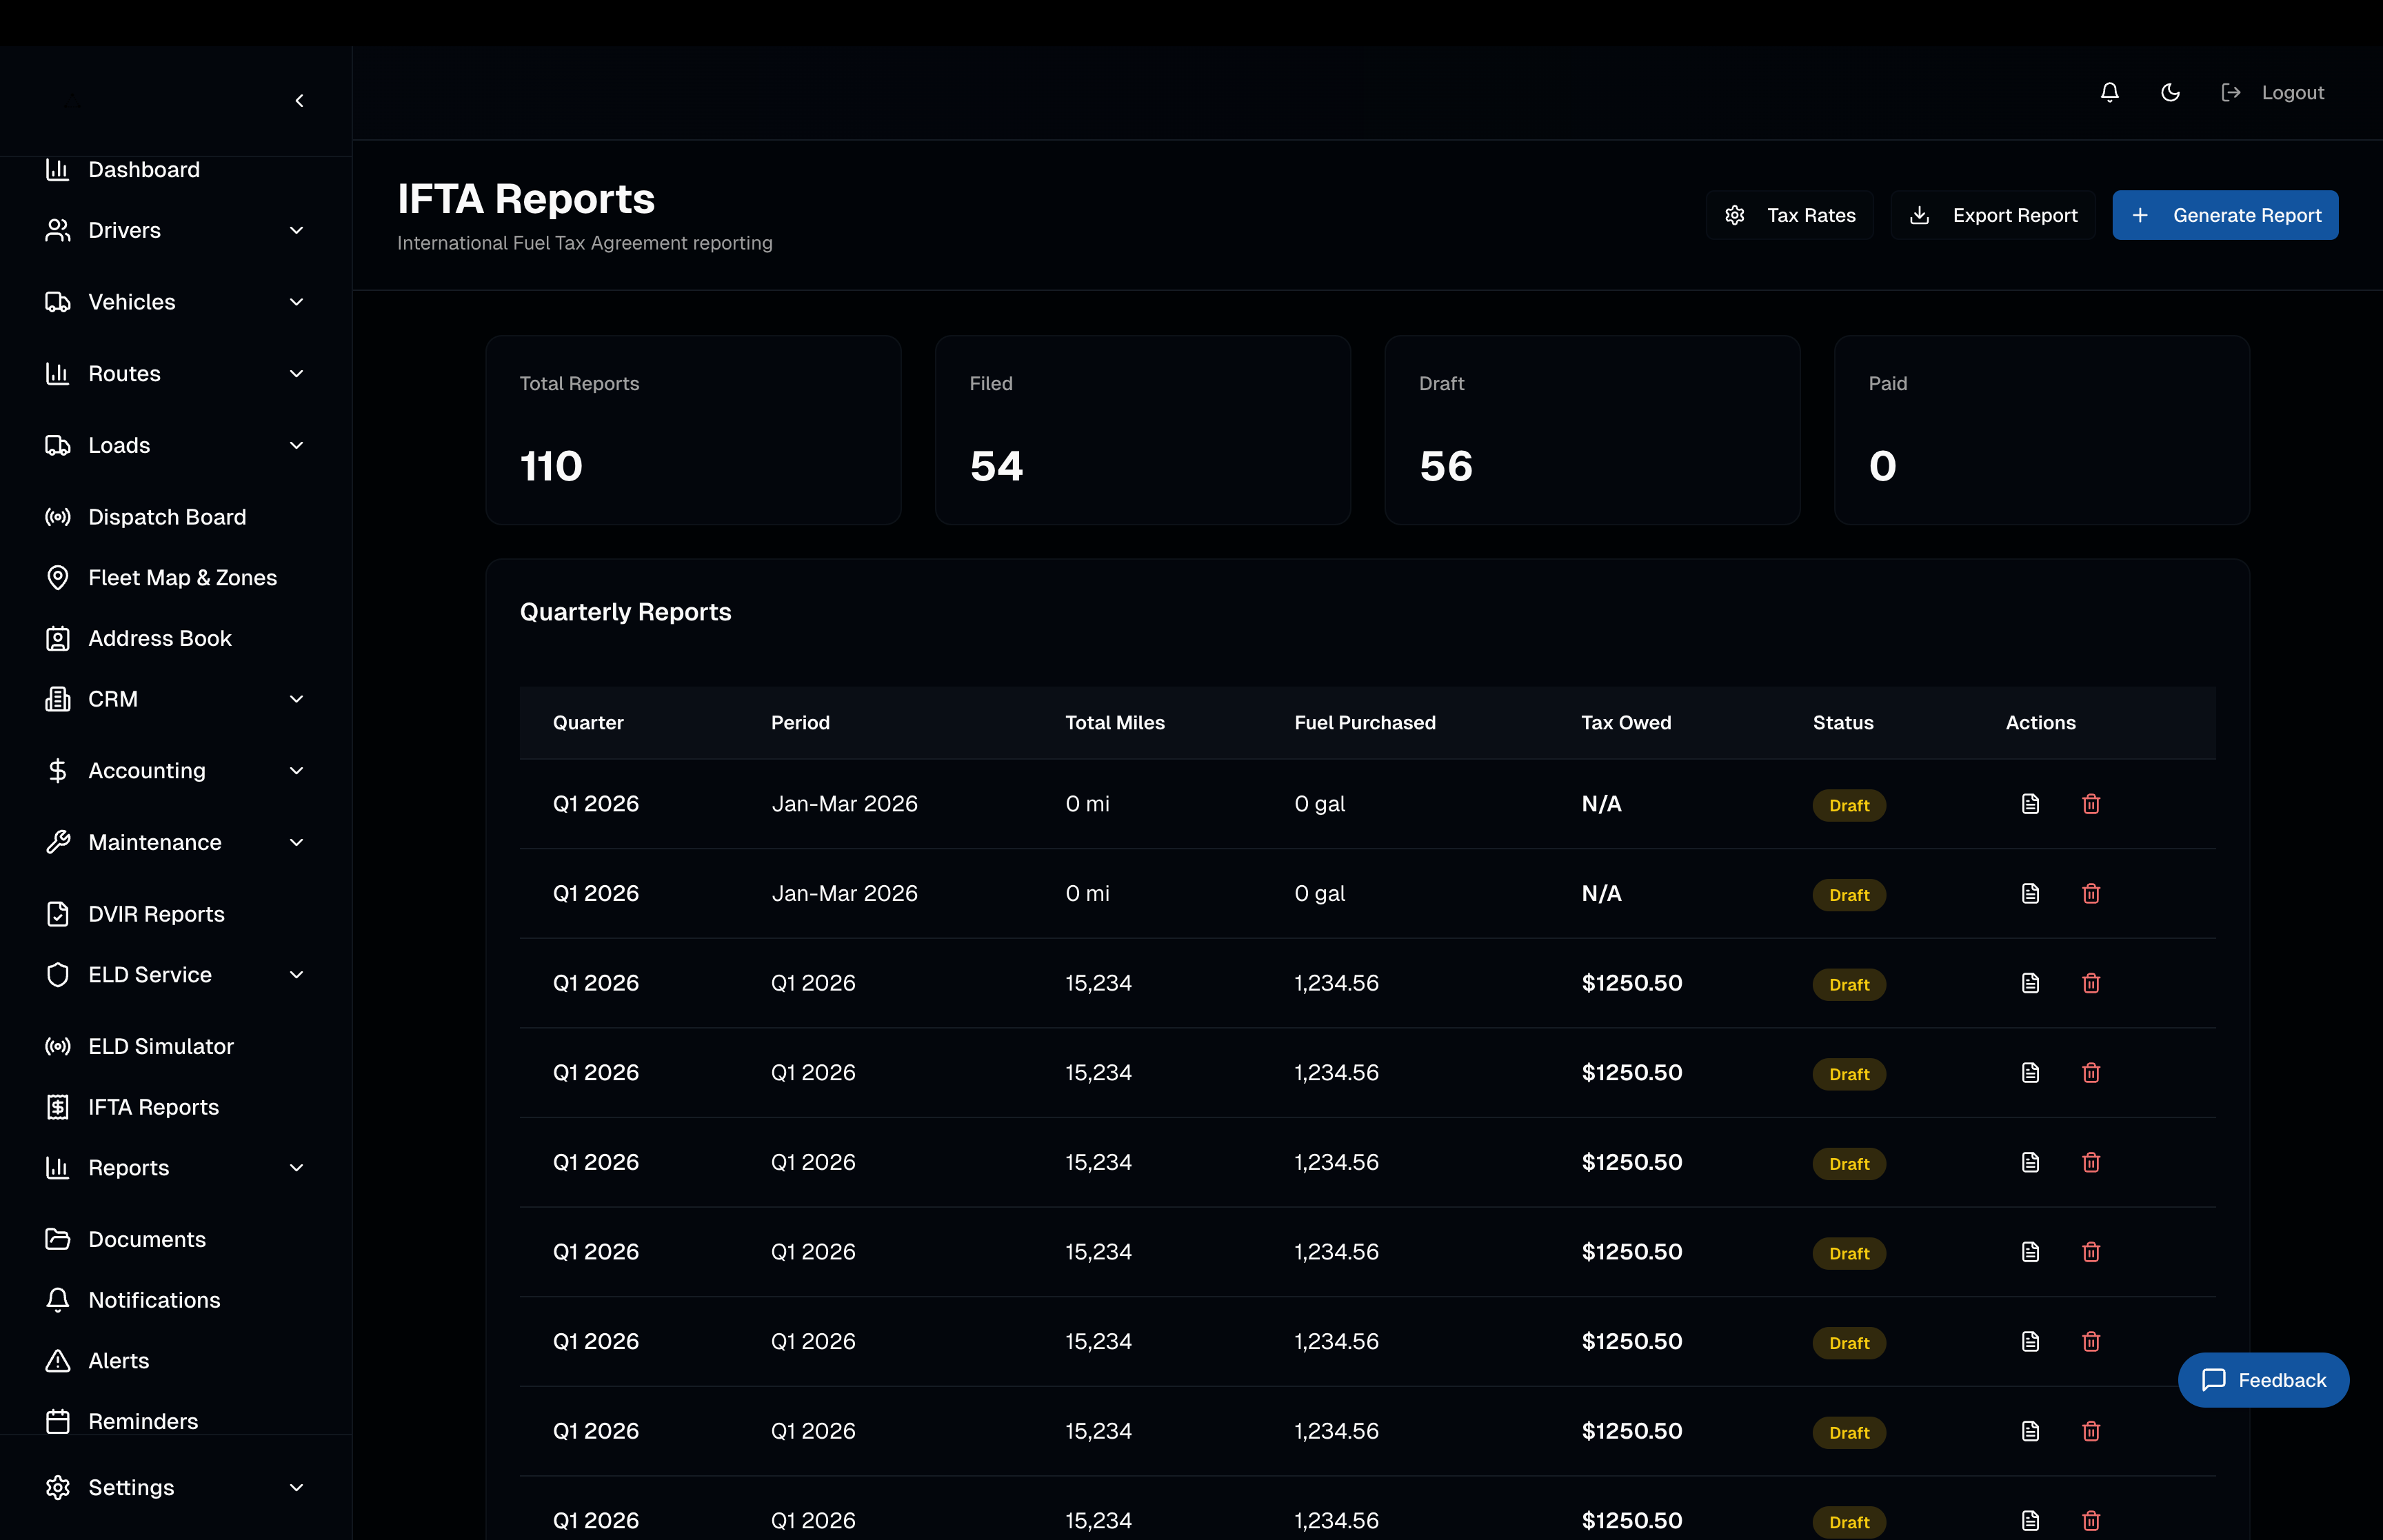Image resolution: width=2383 pixels, height=1540 pixels.
Task: Click the Logout link
Action: 2291,92
